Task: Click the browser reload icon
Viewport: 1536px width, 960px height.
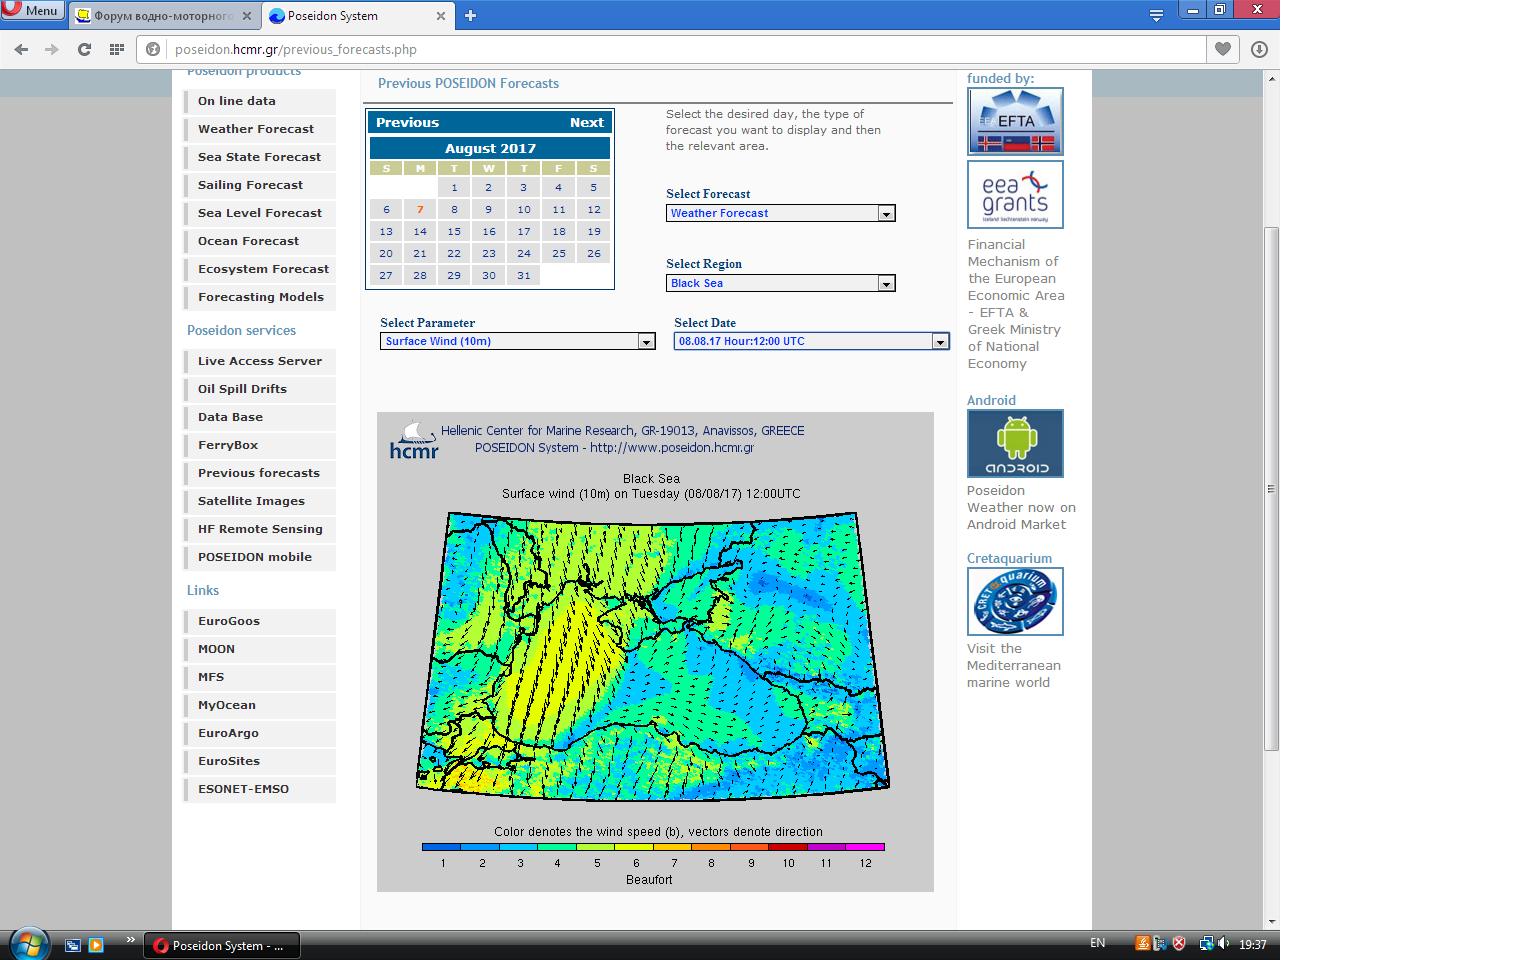Action: pyautogui.click(x=84, y=49)
